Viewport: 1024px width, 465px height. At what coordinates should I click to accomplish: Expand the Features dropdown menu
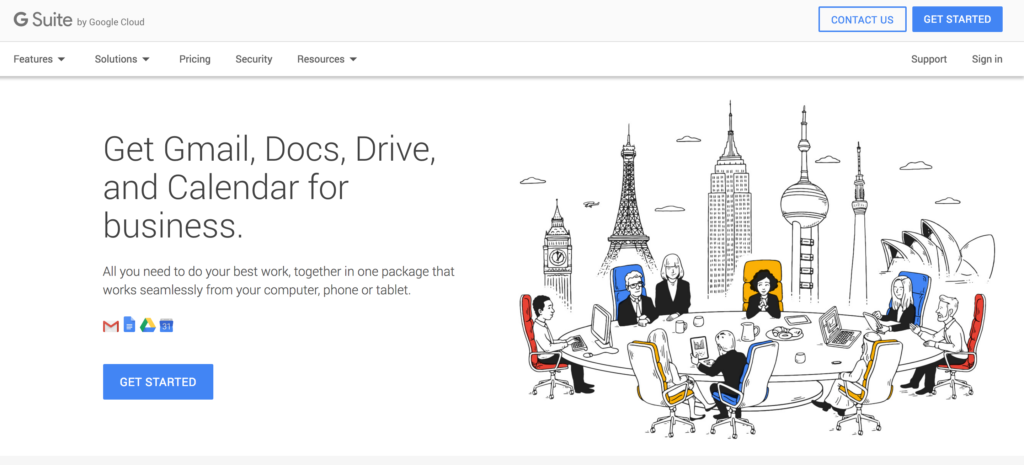39,59
